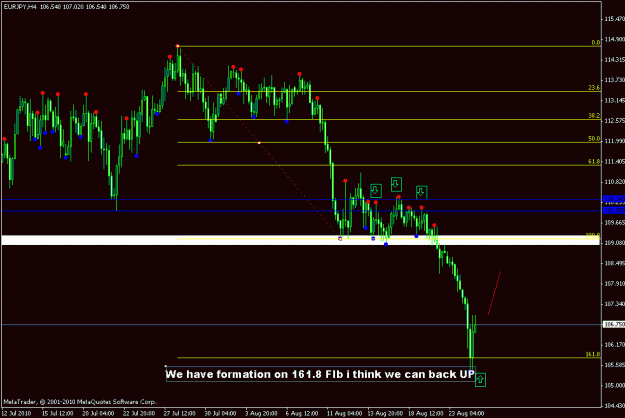The width and height of the screenshot is (625, 418).
Task: Select the 38.2 Fibonacci level label
Action: [594, 116]
